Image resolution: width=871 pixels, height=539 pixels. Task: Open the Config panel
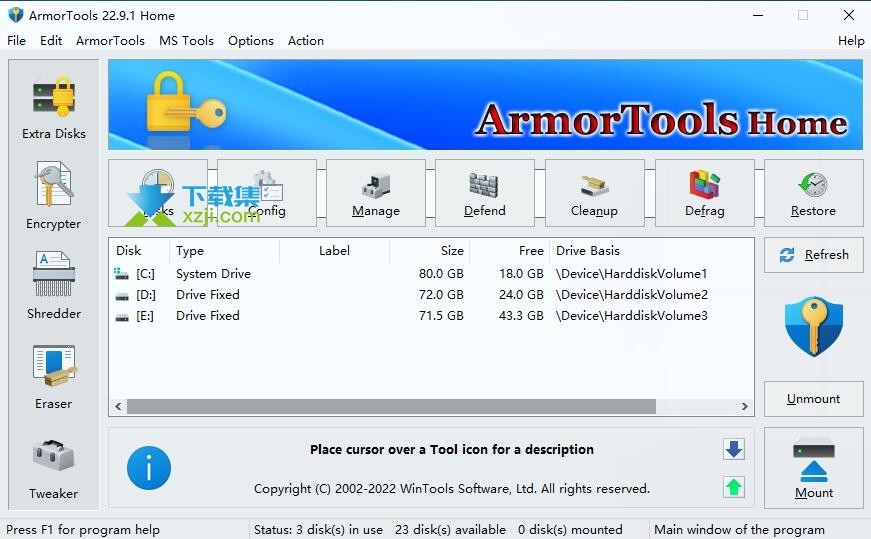(x=267, y=193)
